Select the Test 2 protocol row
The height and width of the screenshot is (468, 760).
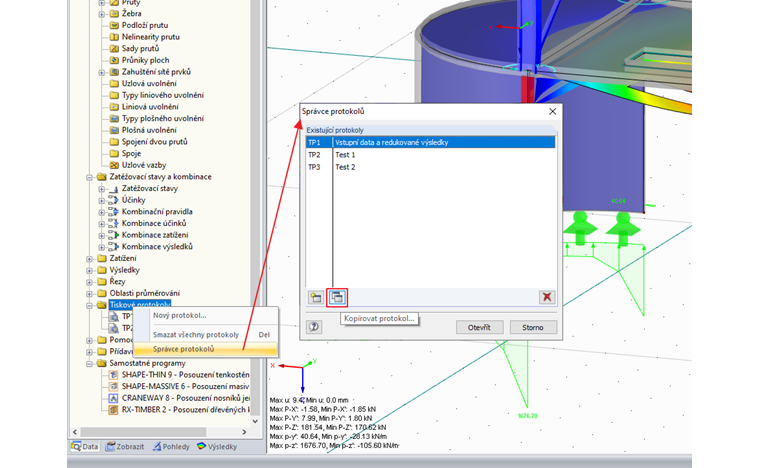pyautogui.click(x=430, y=167)
